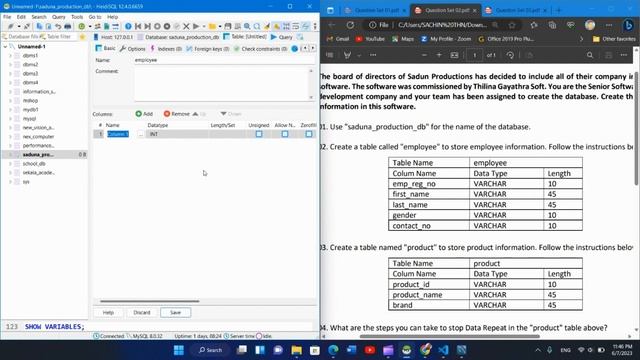Screen dimensions: 640x360
Task: Expand the school_db database node
Action: click(x=10, y=164)
